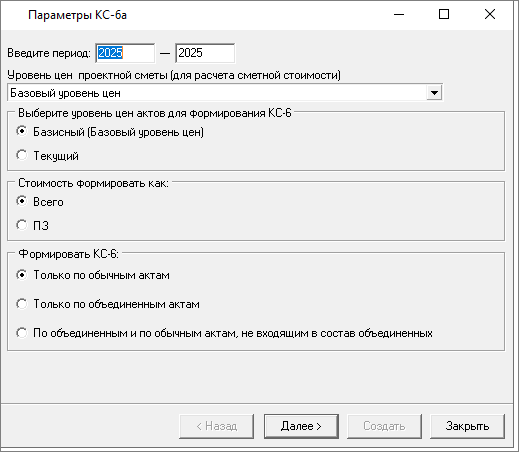Go forward with the Далее button

pyautogui.click(x=301, y=426)
